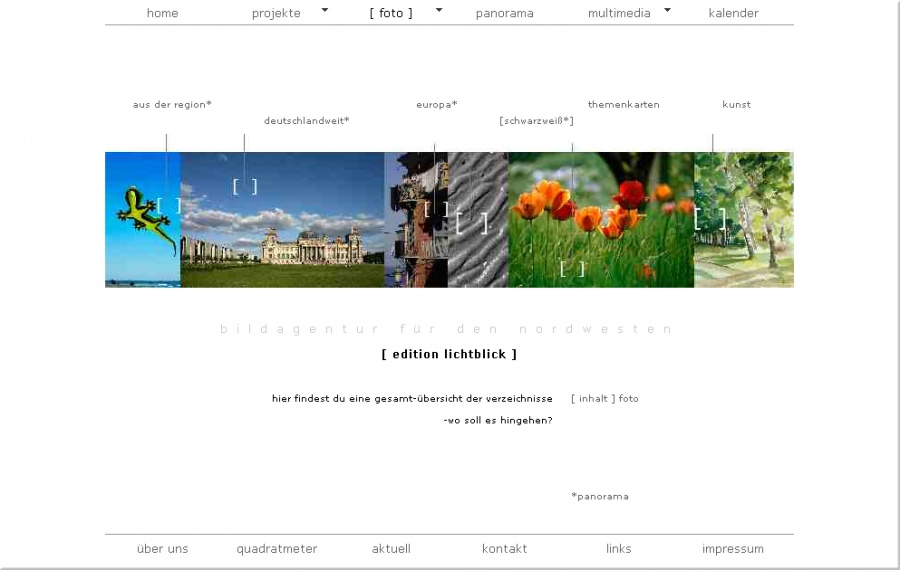Open the '[ inhalt ] foto' link

click(604, 398)
